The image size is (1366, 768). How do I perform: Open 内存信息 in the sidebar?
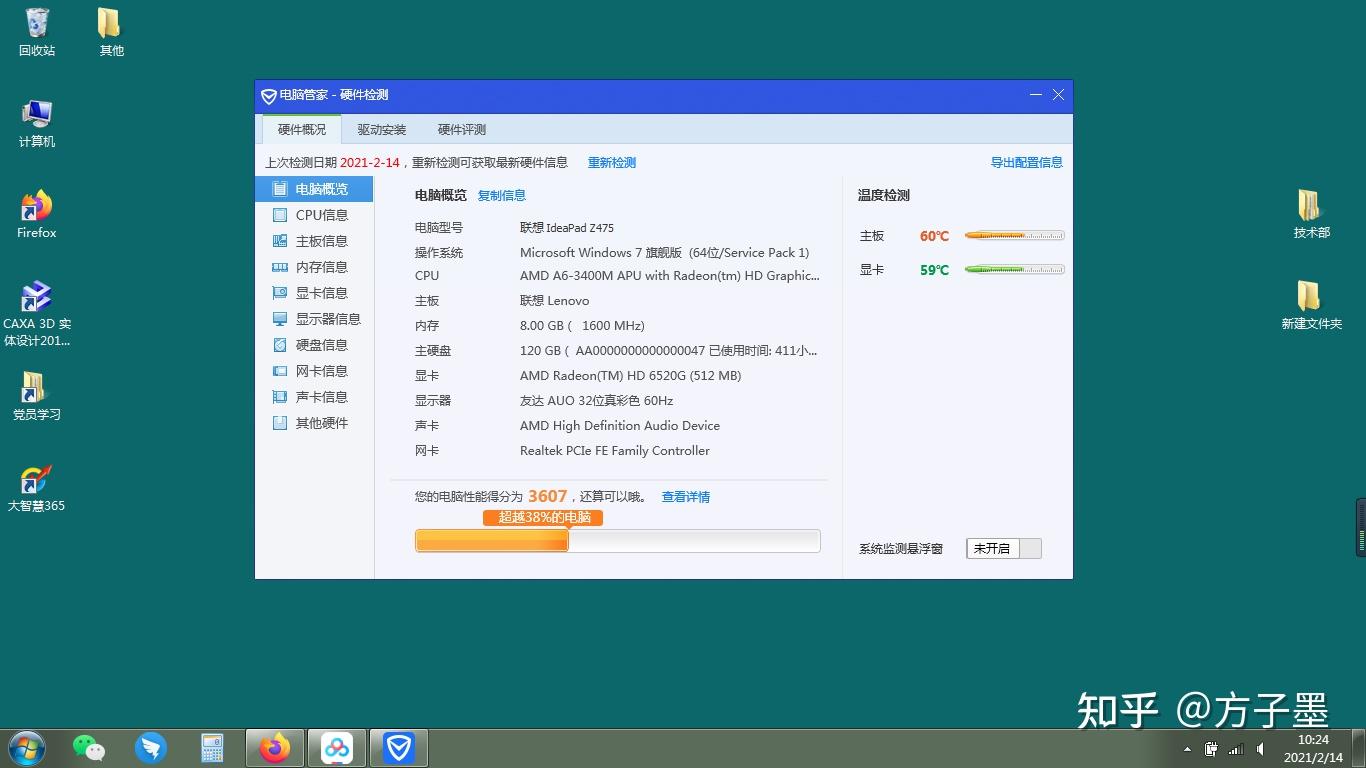point(313,267)
